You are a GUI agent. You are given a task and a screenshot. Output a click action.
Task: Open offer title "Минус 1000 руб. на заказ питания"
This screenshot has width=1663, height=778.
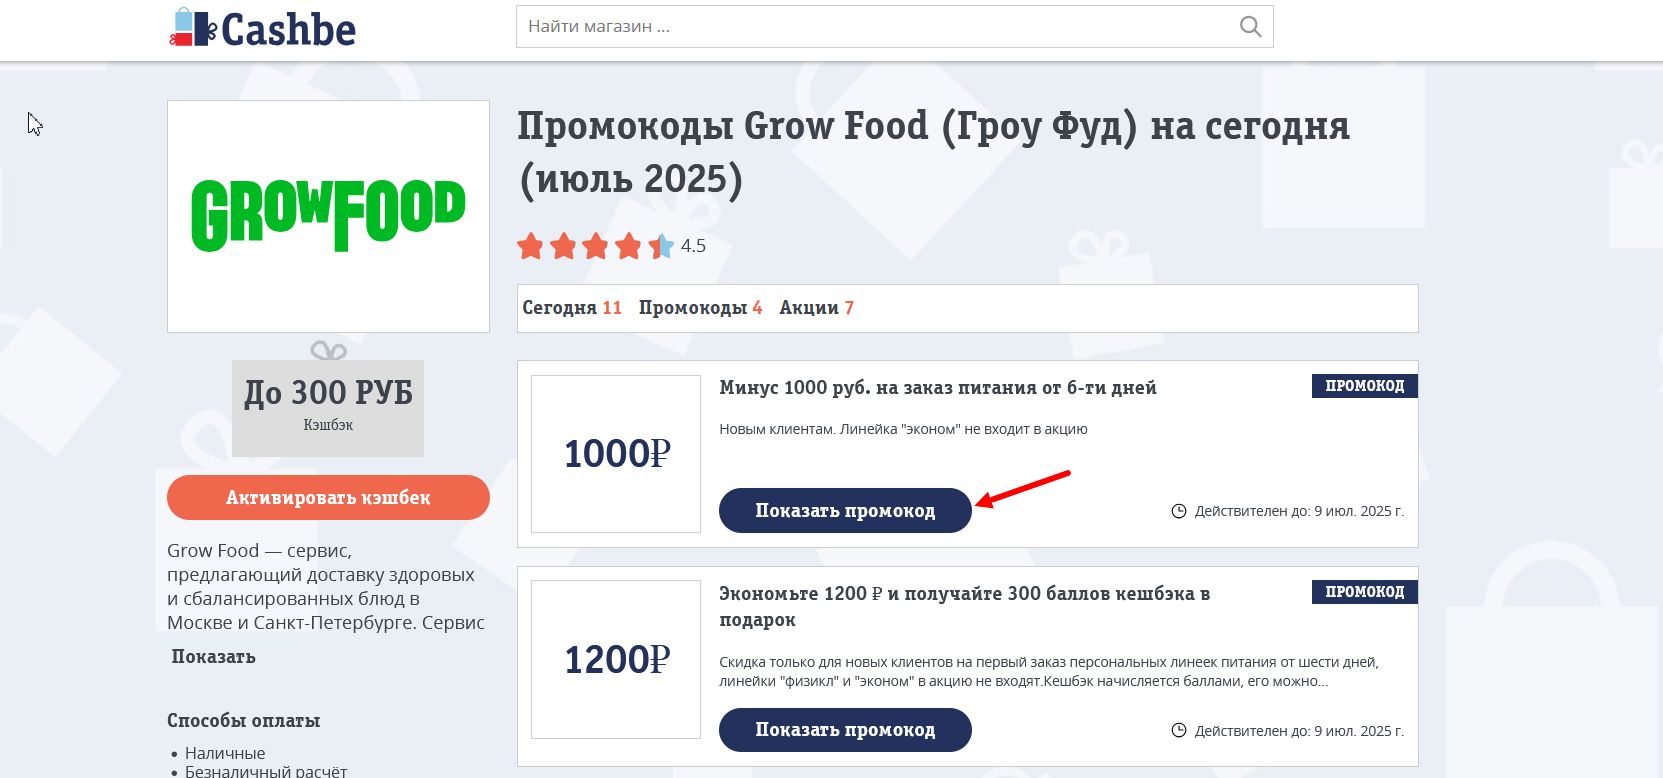click(937, 388)
